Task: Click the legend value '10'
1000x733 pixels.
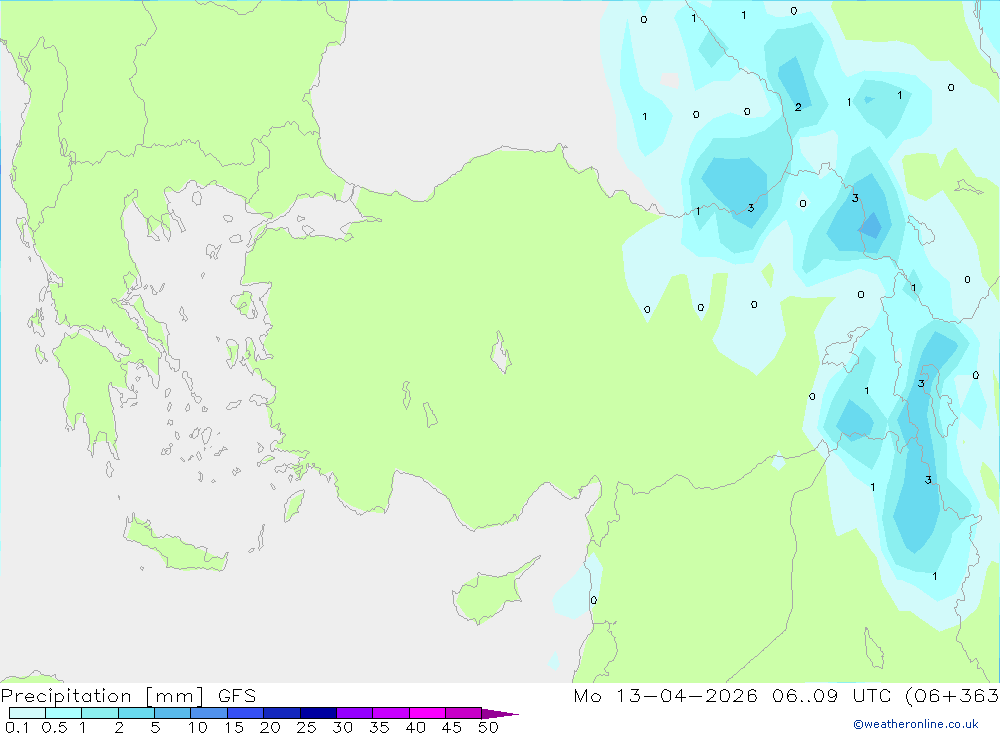Action: point(198,727)
